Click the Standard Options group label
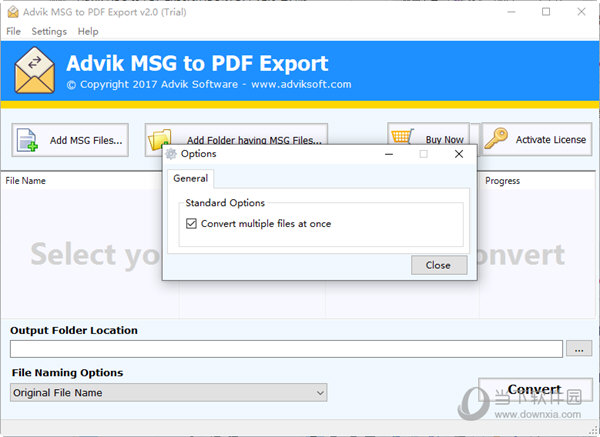Viewport: 600px width, 437px height. tap(225, 203)
